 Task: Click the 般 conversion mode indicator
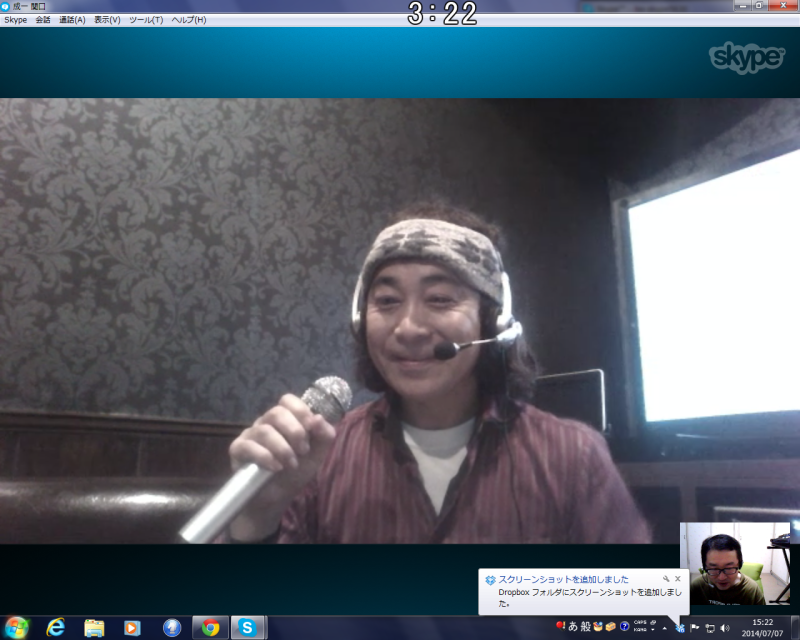tap(585, 626)
